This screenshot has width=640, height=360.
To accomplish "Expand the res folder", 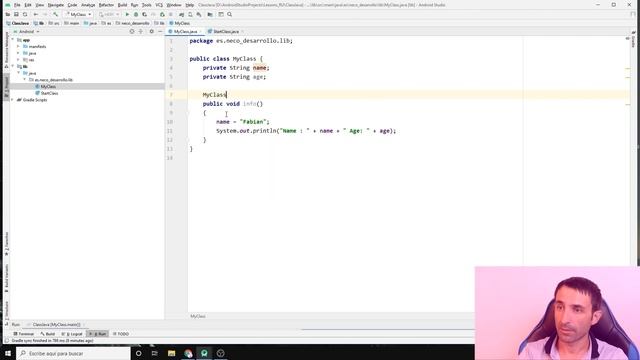I will coord(18,60).
